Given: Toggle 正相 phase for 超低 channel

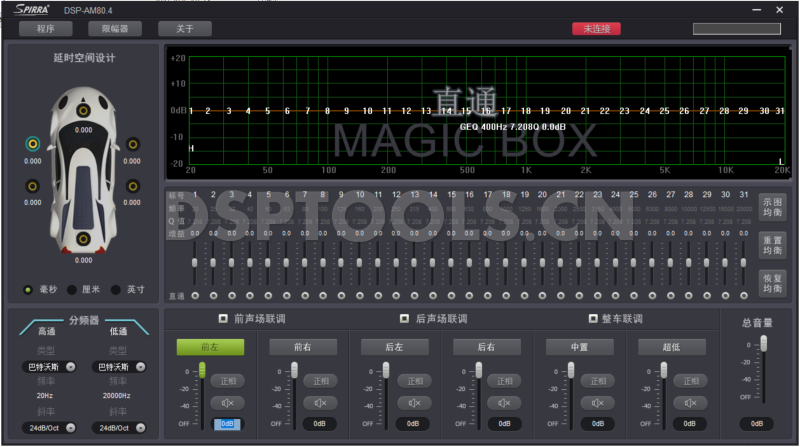Looking at the screenshot, I should tap(690, 381).
